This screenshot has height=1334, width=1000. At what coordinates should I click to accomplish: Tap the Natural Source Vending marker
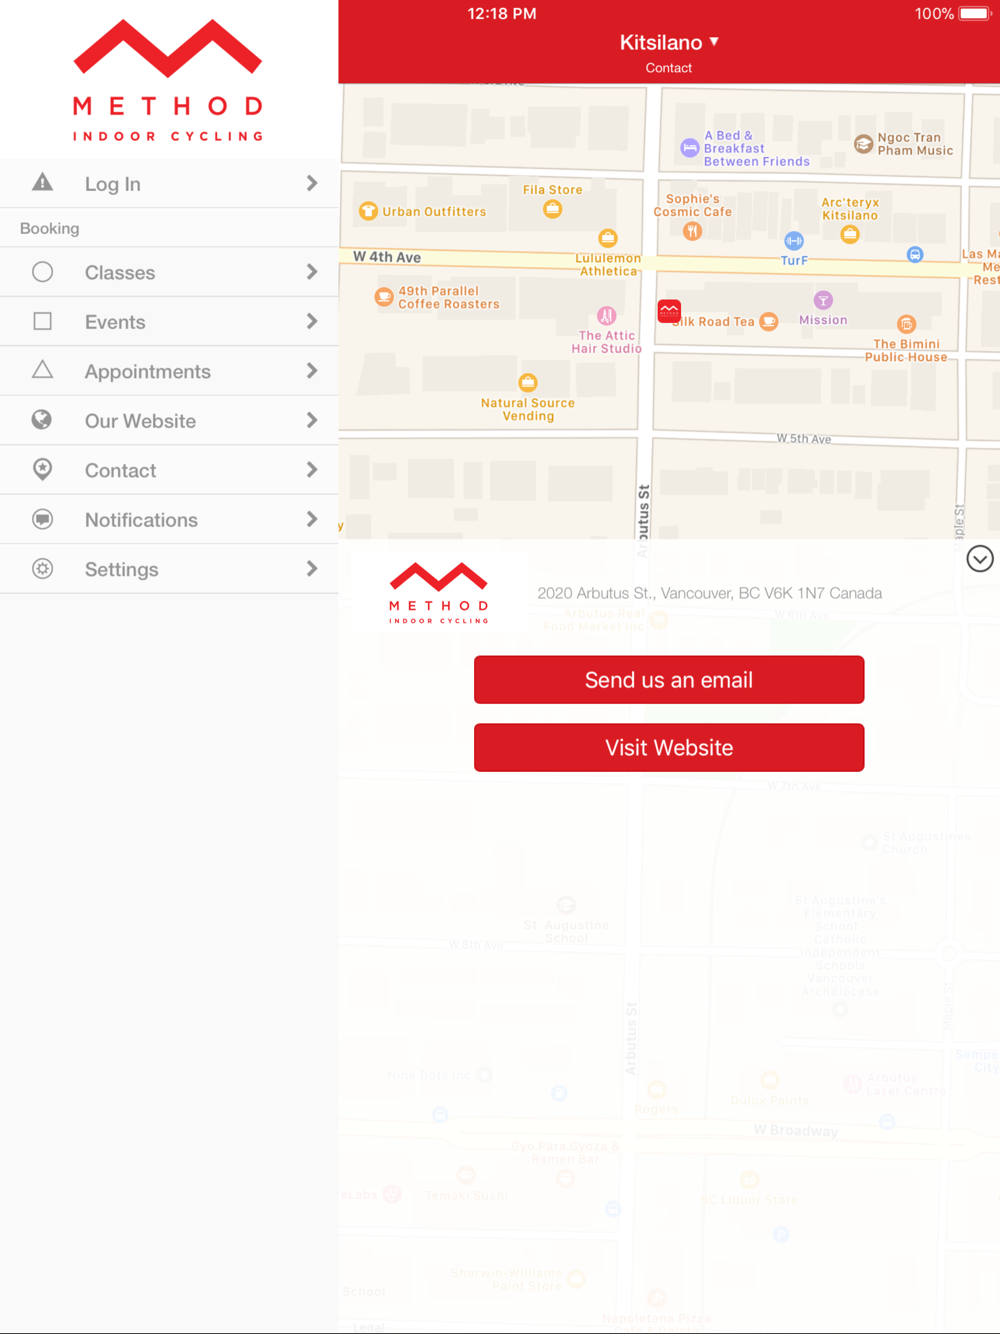click(527, 383)
